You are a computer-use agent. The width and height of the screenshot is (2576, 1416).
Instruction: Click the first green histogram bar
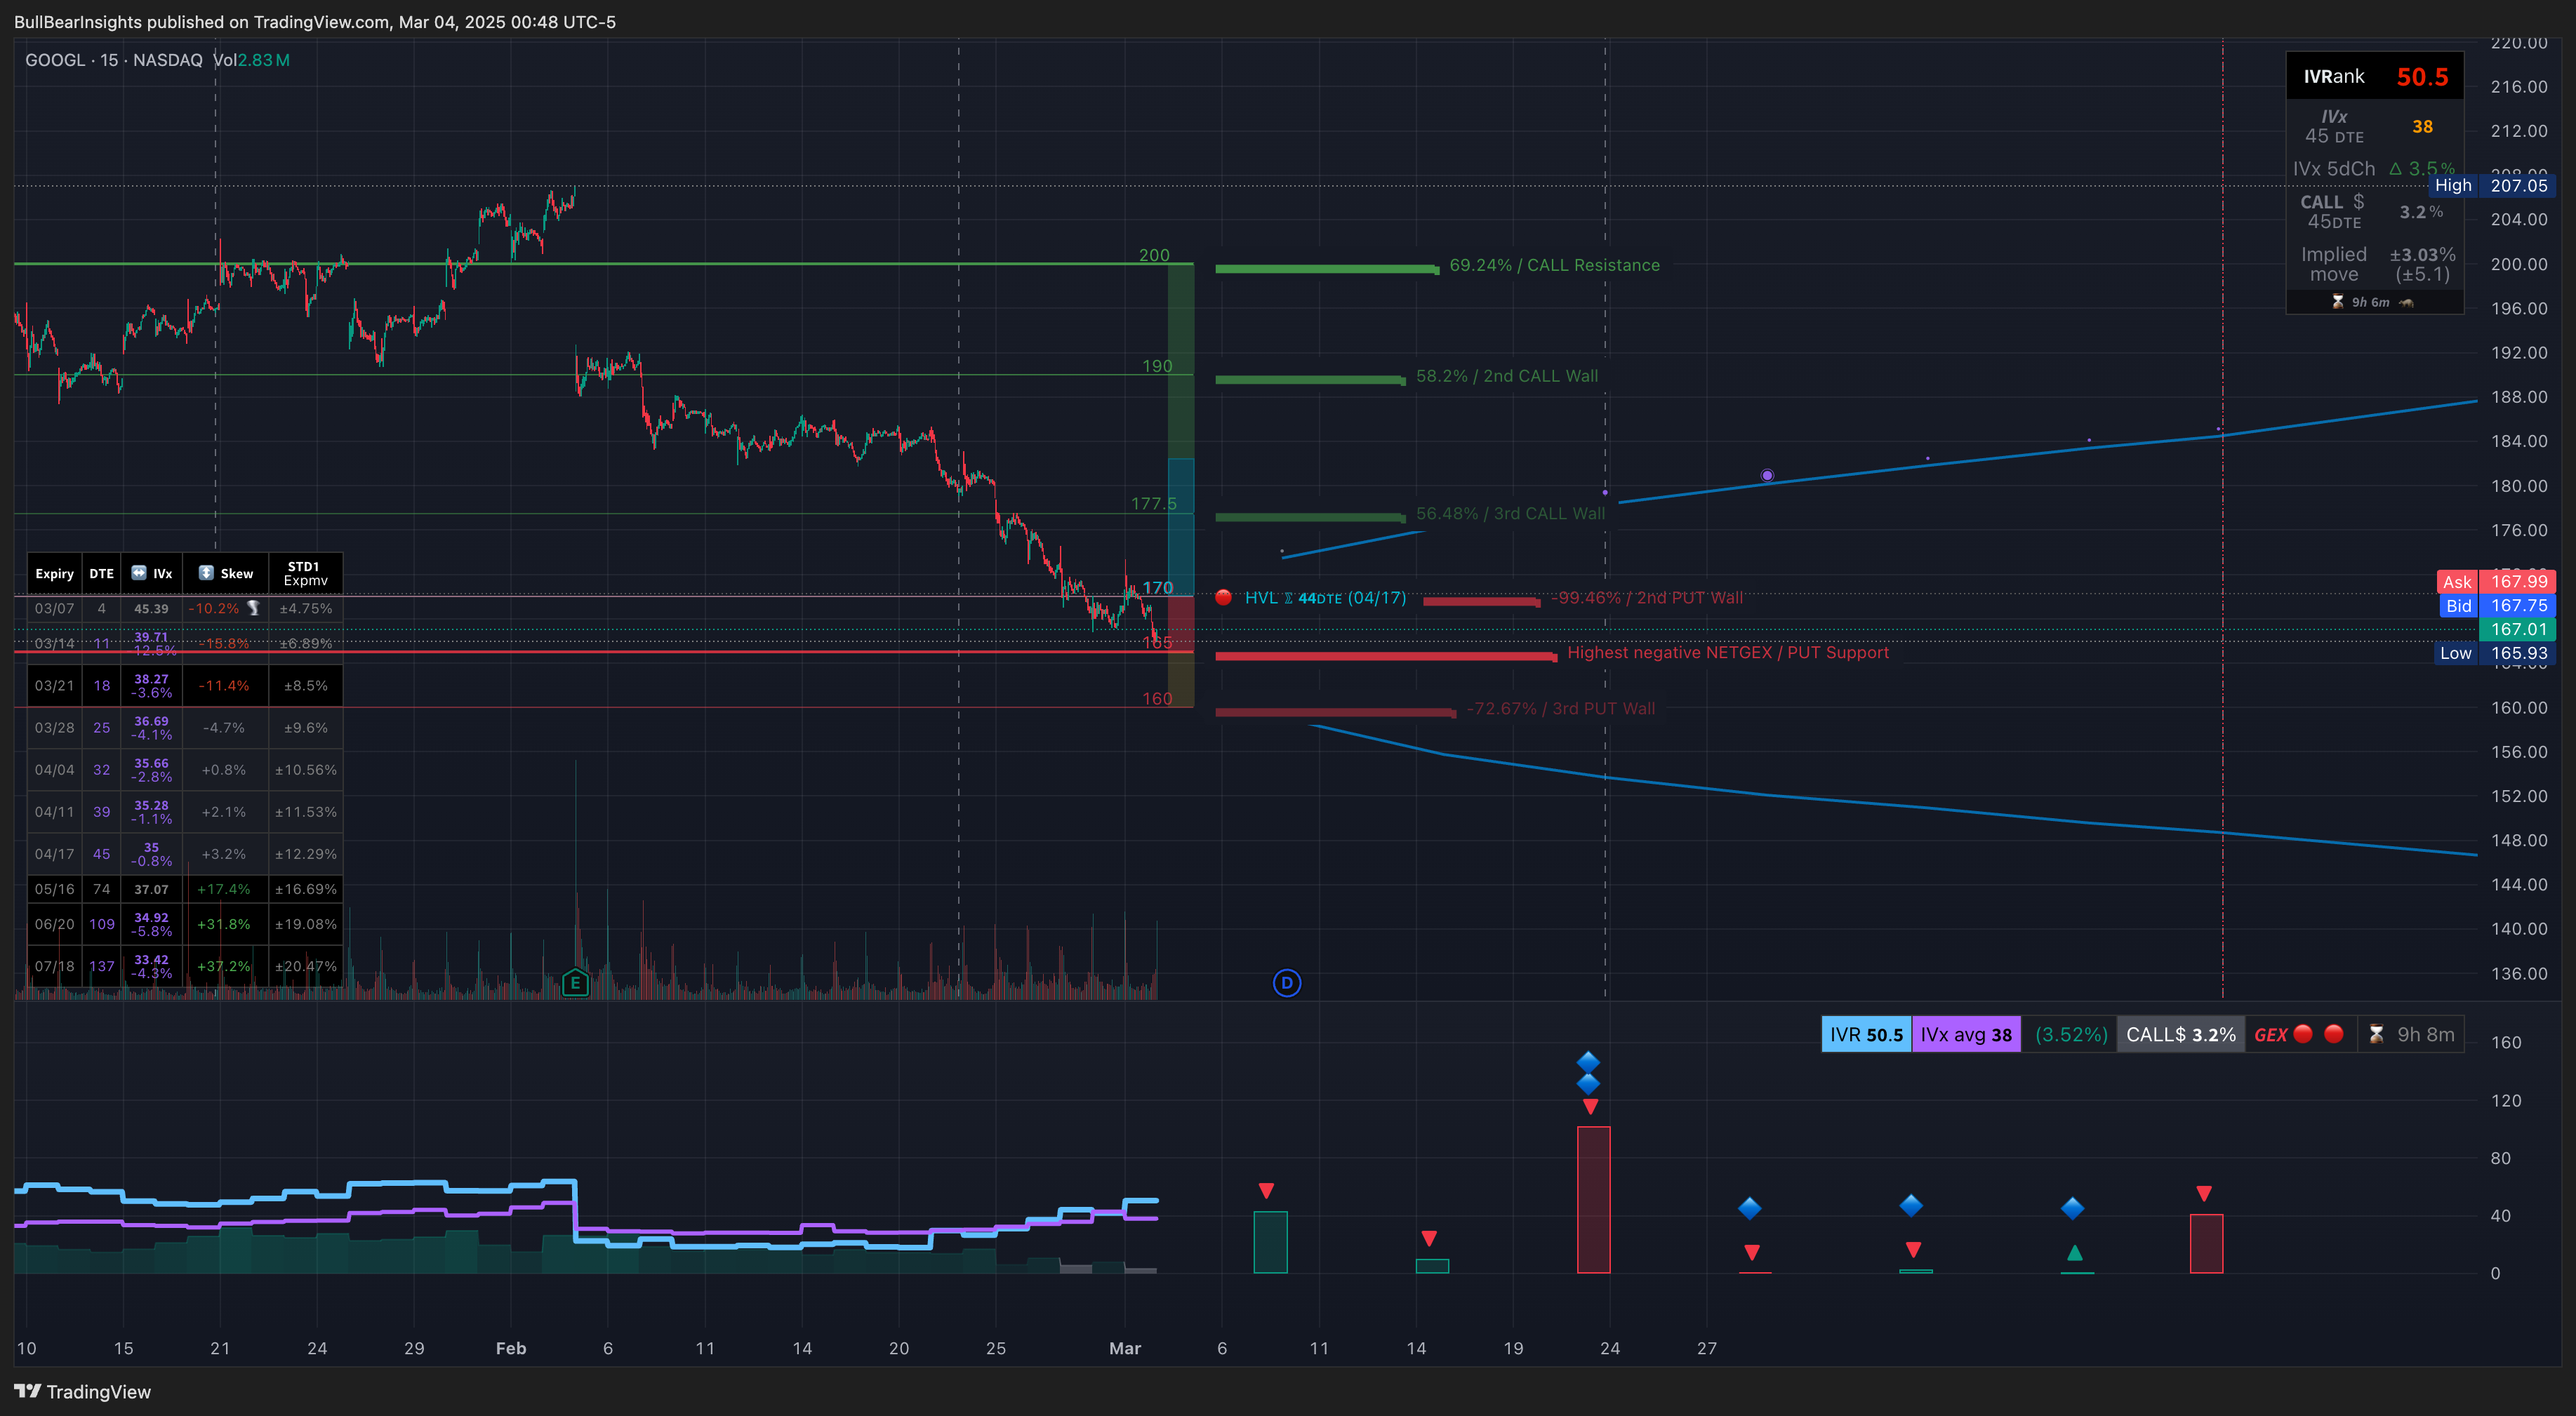(x=1270, y=1242)
